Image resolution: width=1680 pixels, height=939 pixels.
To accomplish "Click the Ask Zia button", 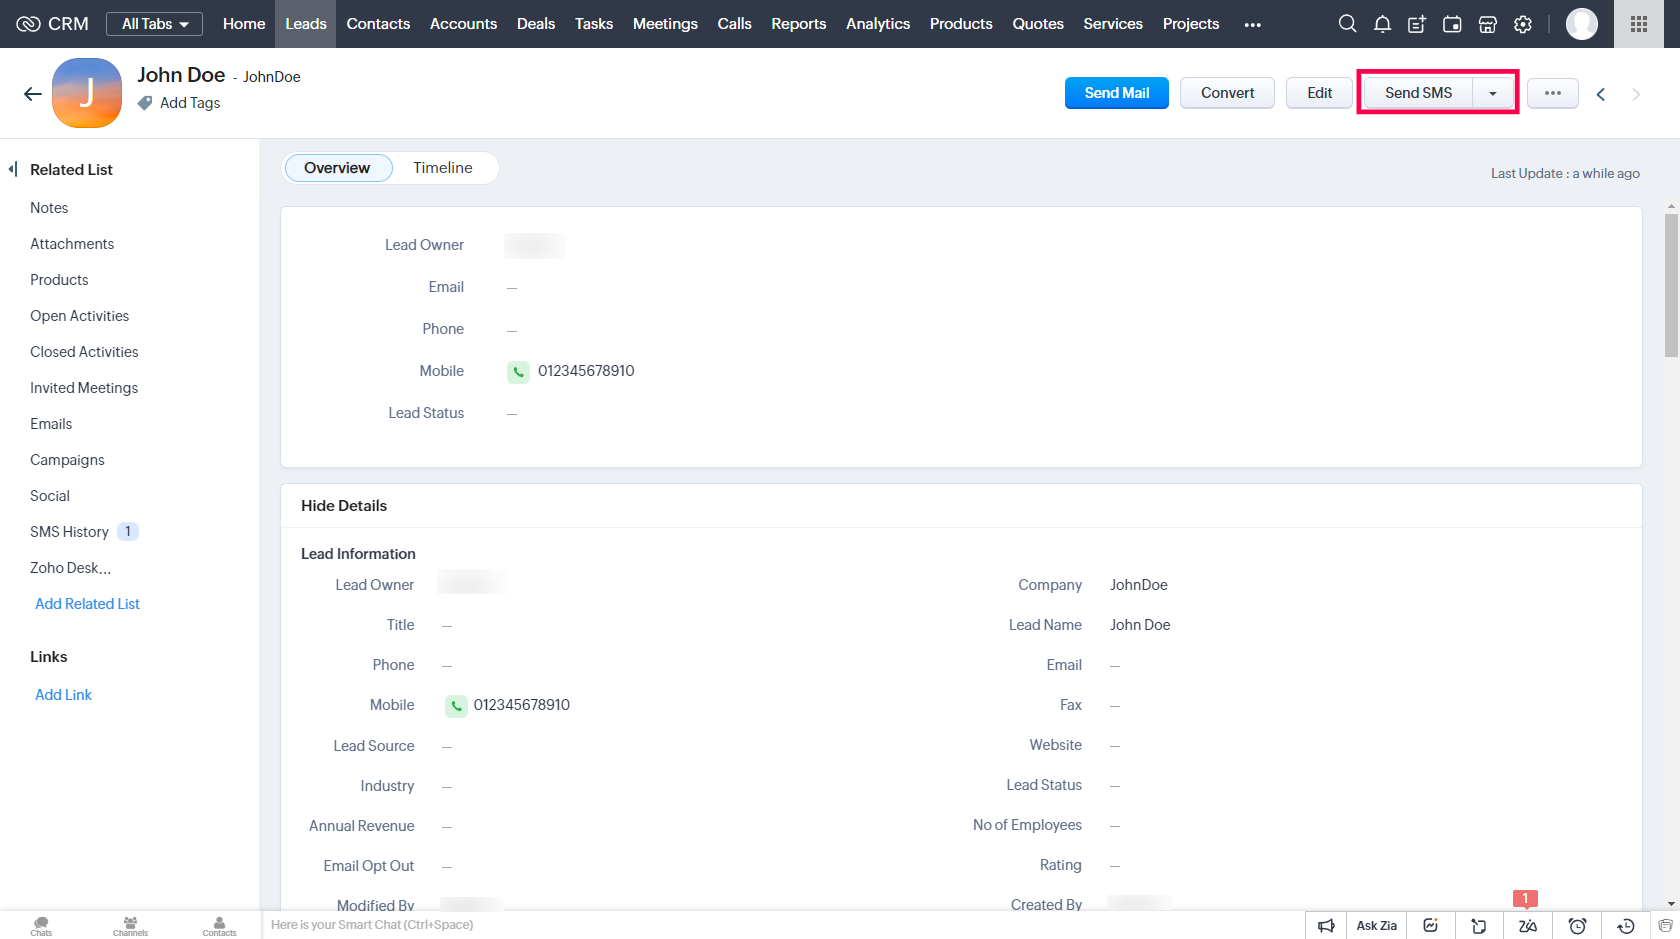I will coord(1376,926).
